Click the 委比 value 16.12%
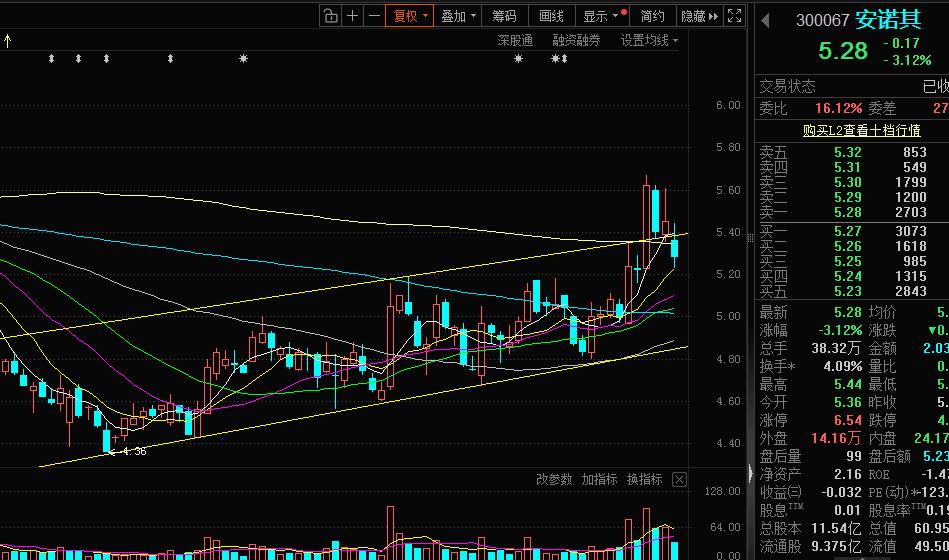 (x=838, y=108)
